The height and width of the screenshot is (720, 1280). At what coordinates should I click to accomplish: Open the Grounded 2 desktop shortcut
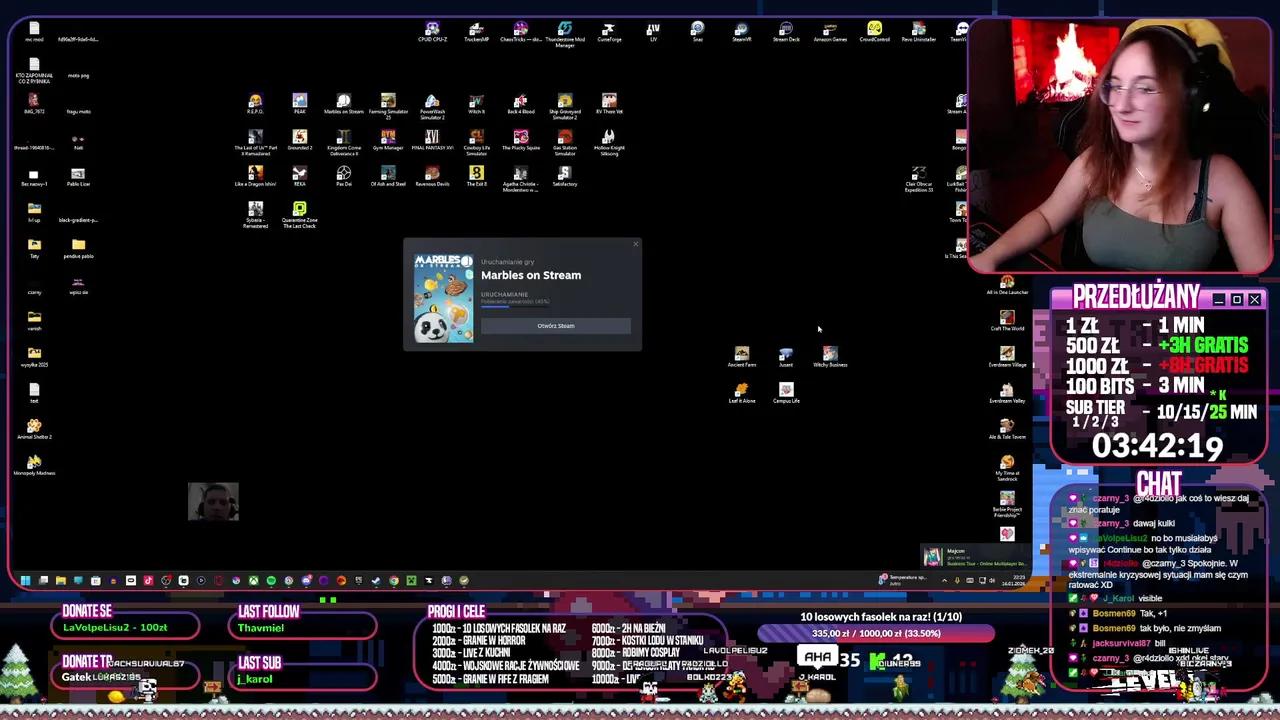pyautogui.click(x=299, y=140)
